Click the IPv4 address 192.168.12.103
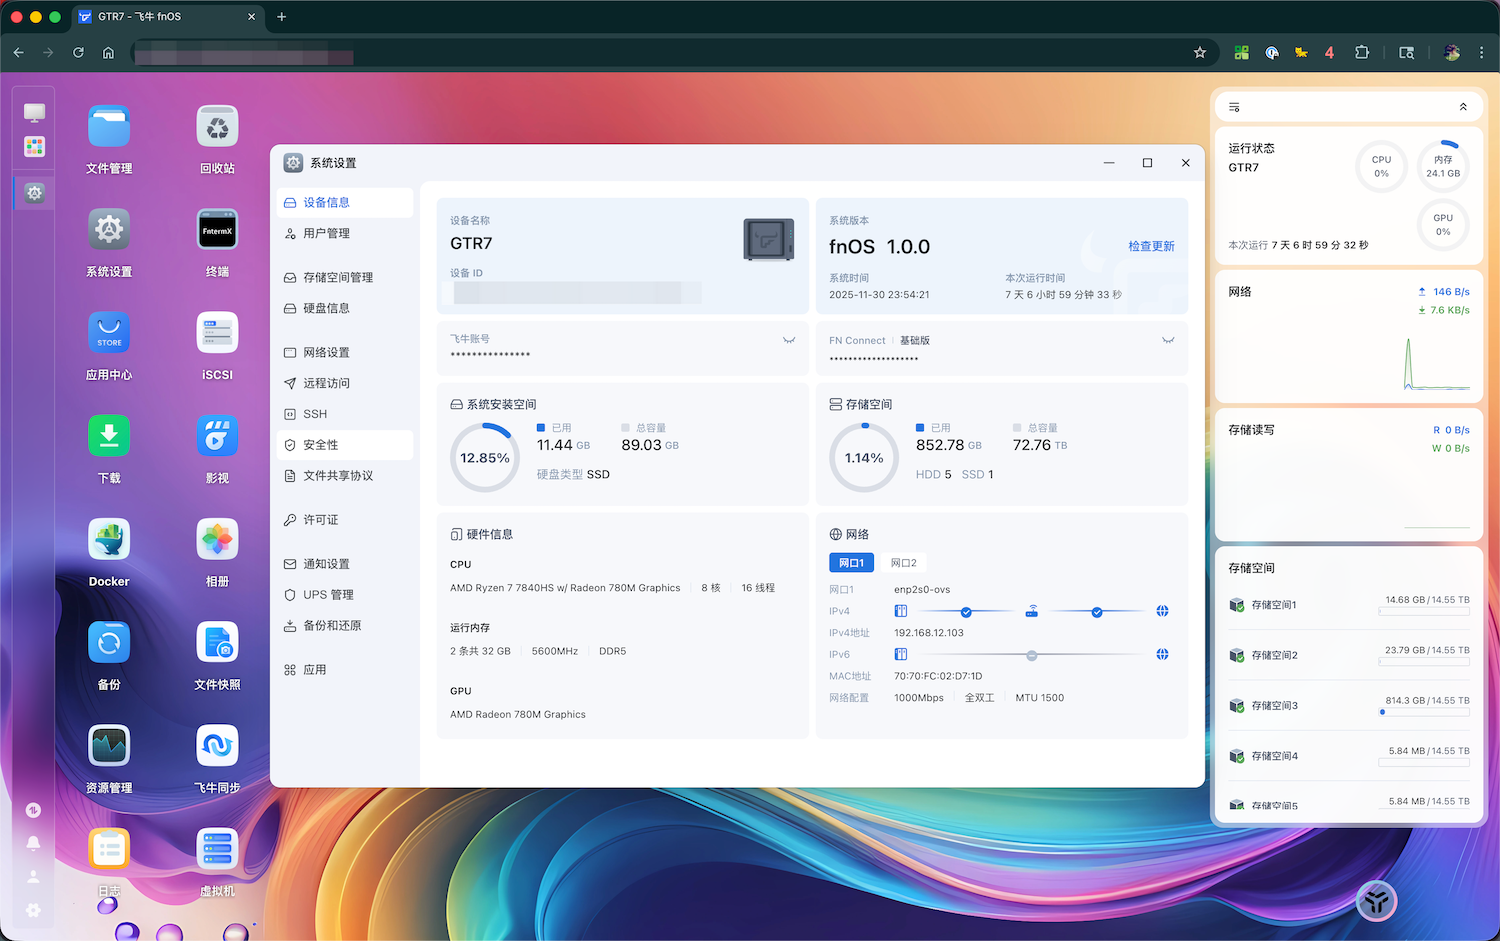The width and height of the screenshot is (1500, 941). tap(929, 633)
